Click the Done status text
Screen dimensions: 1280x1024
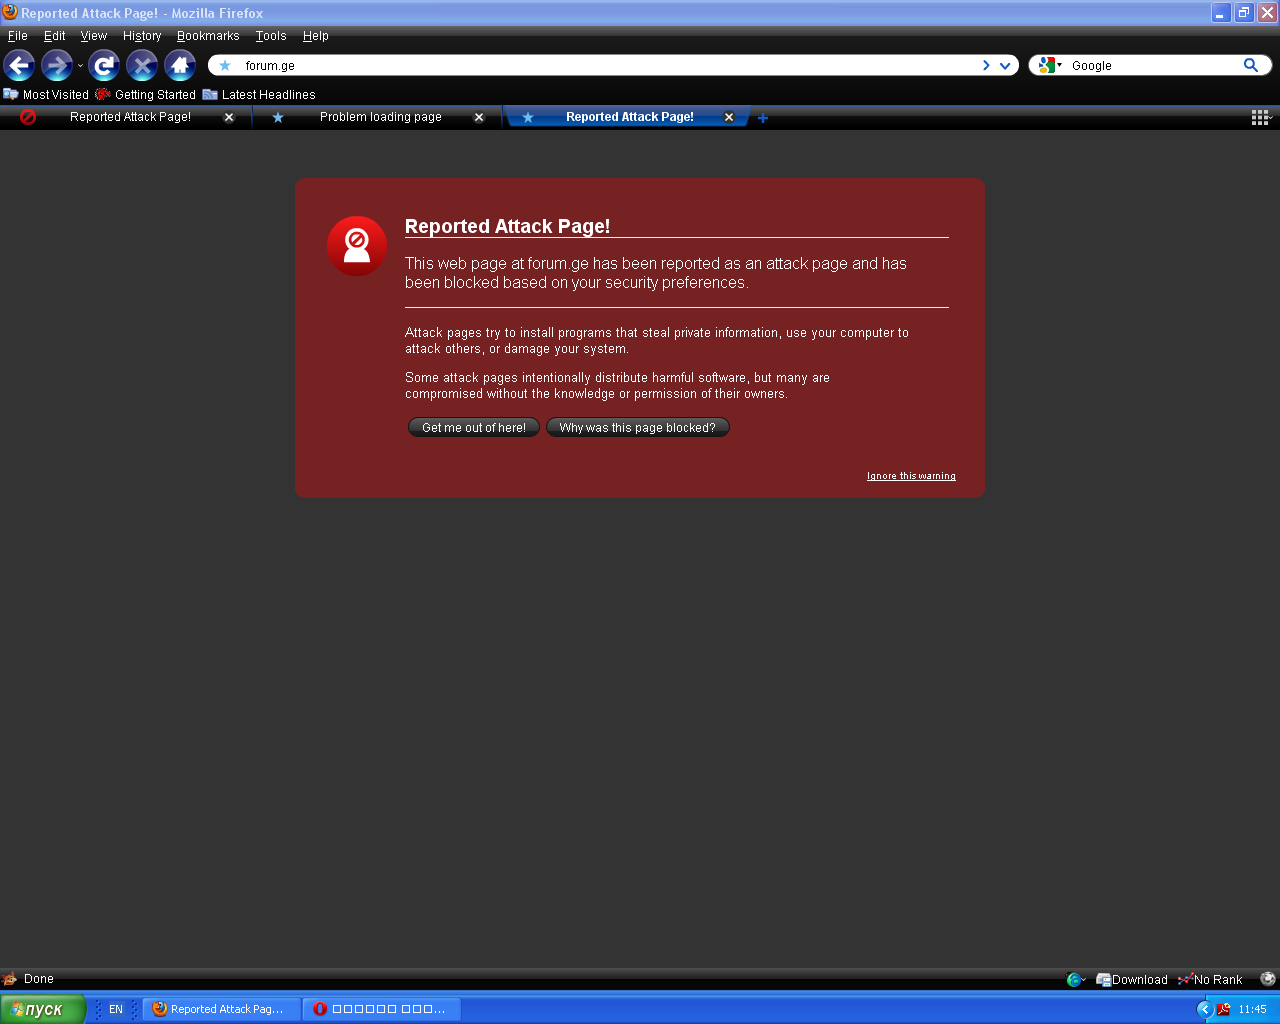(39, 979)
